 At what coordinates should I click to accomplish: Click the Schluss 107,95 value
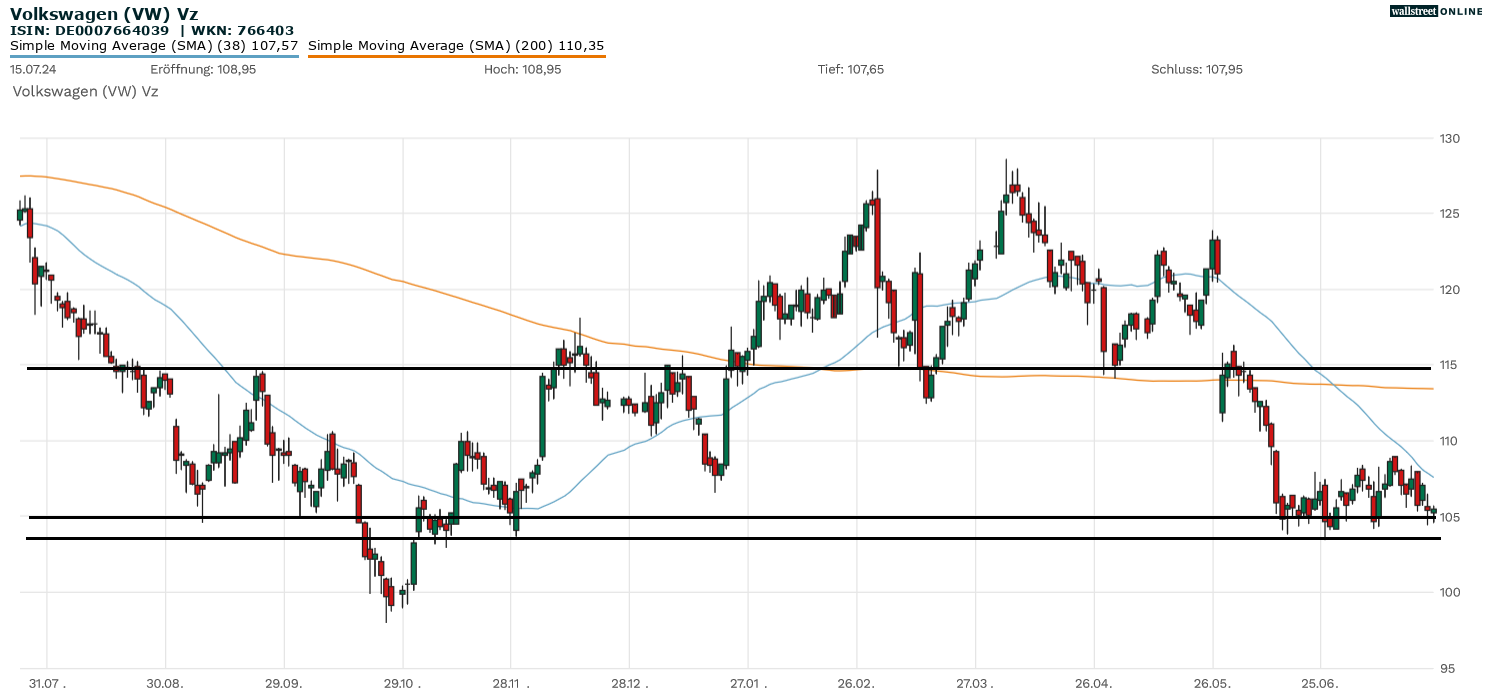point(1196,69)
